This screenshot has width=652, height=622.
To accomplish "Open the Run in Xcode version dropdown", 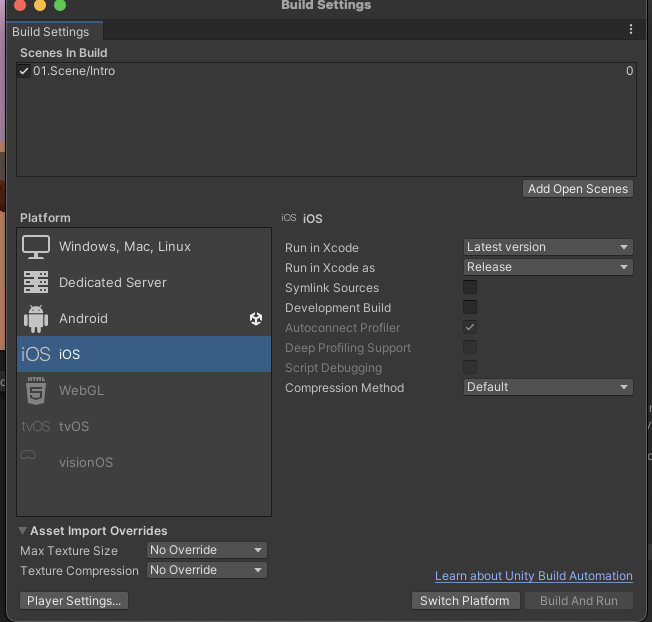I will tap(548, 247).
